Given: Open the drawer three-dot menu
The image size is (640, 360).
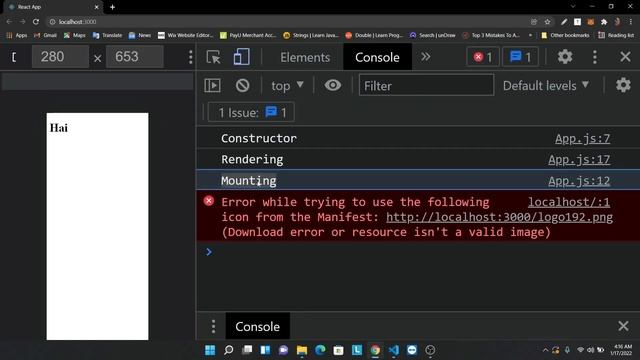Looking at the screenshot, I should pyautogui.click(x=213, y=326).
